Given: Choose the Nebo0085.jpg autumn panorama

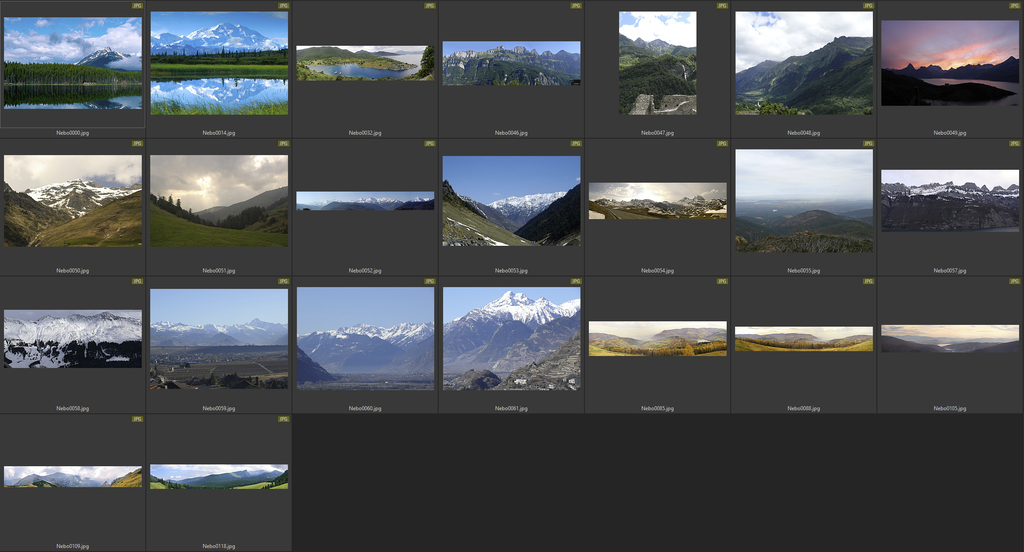Looking at the screenshot, I should 657,339.
